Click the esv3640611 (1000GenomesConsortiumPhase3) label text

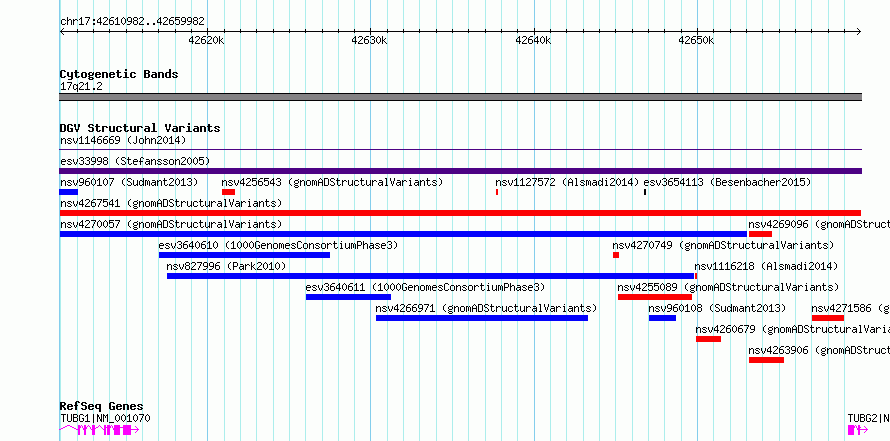(x=425, y=287)
